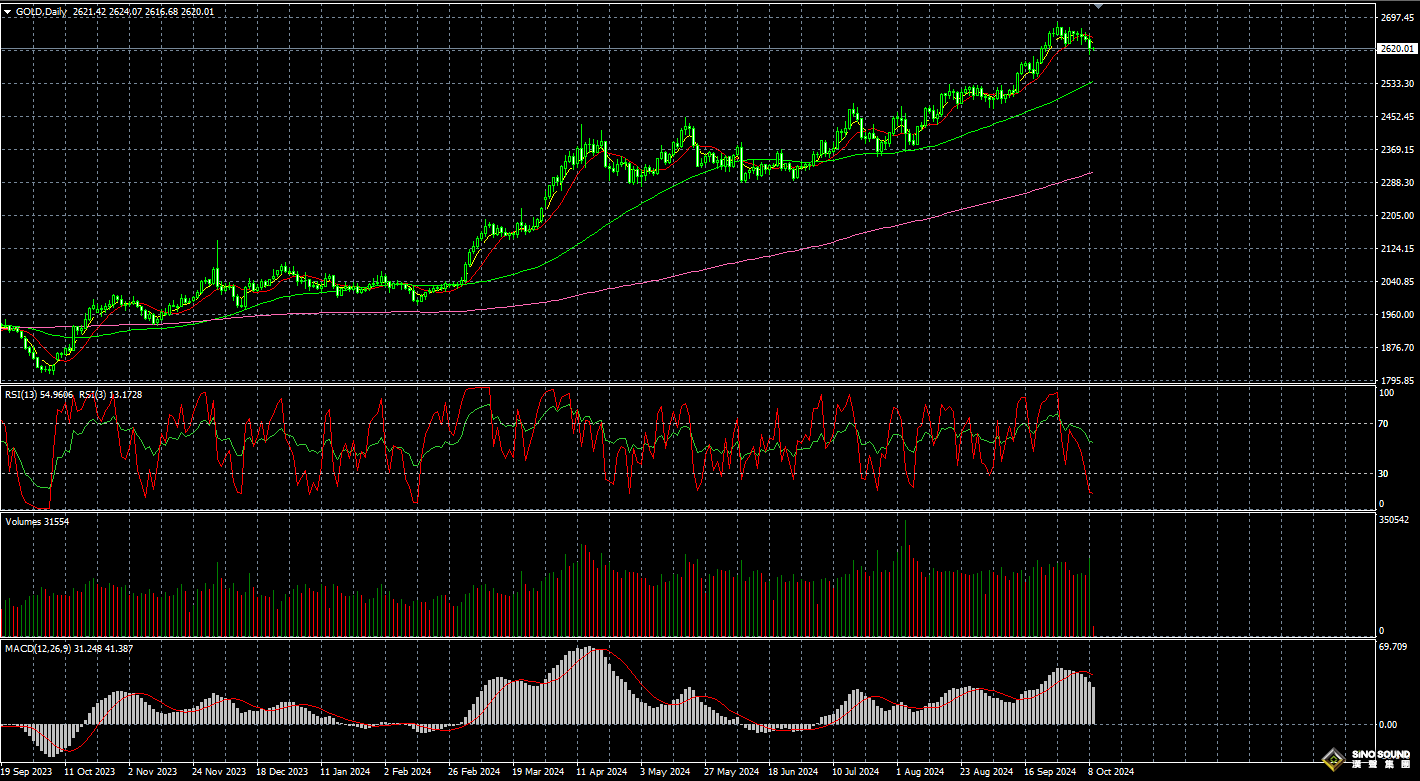Screen dimensions: 1420x781
Task: Select the GOLD,Daily chart title text
Action: [x=42, y=12]
